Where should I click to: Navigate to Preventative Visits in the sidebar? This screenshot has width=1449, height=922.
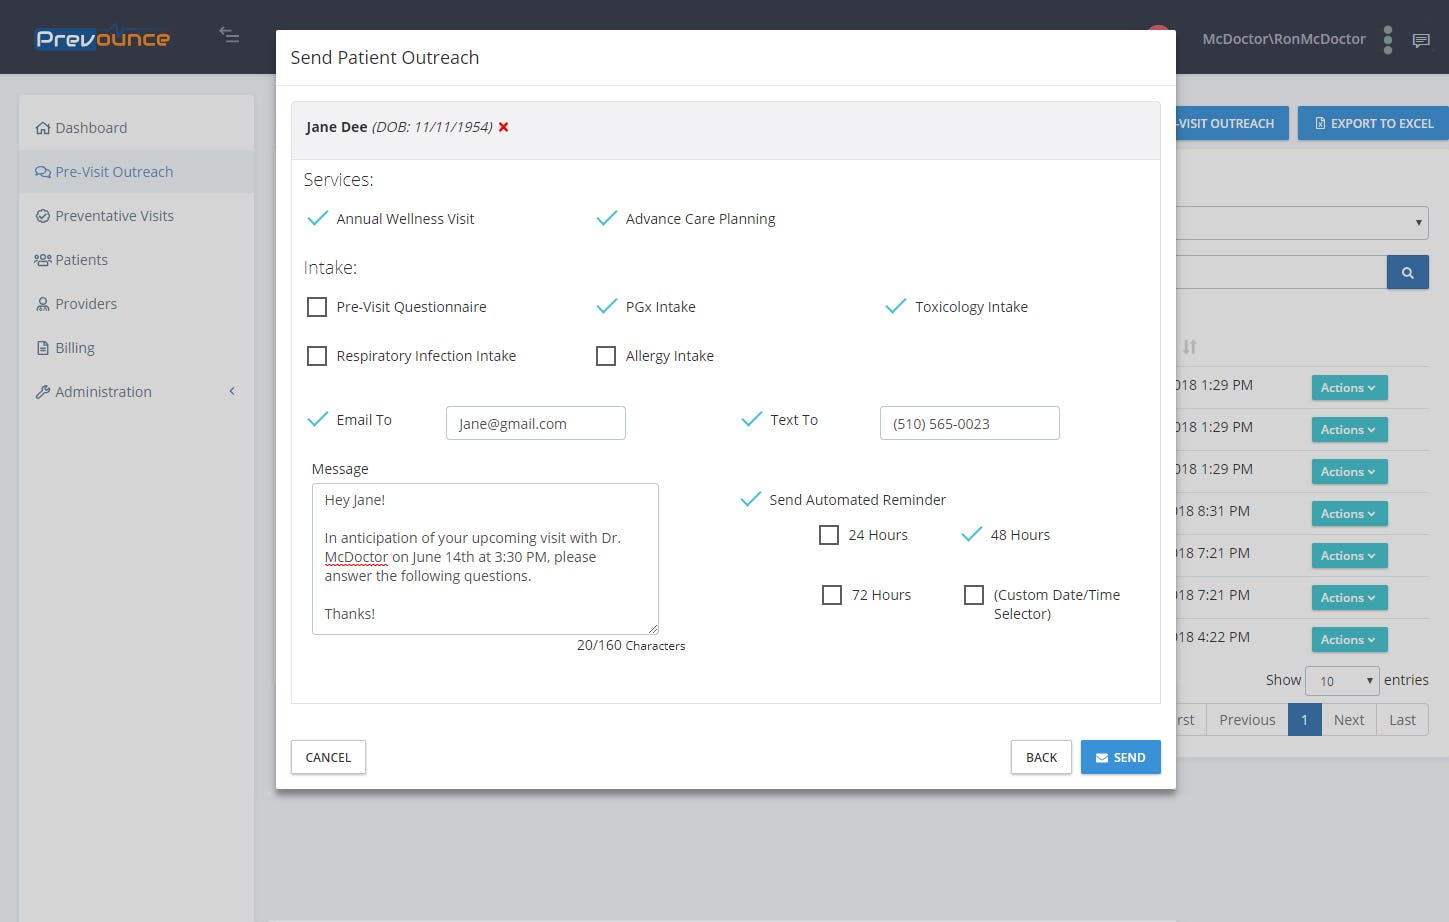113,215
